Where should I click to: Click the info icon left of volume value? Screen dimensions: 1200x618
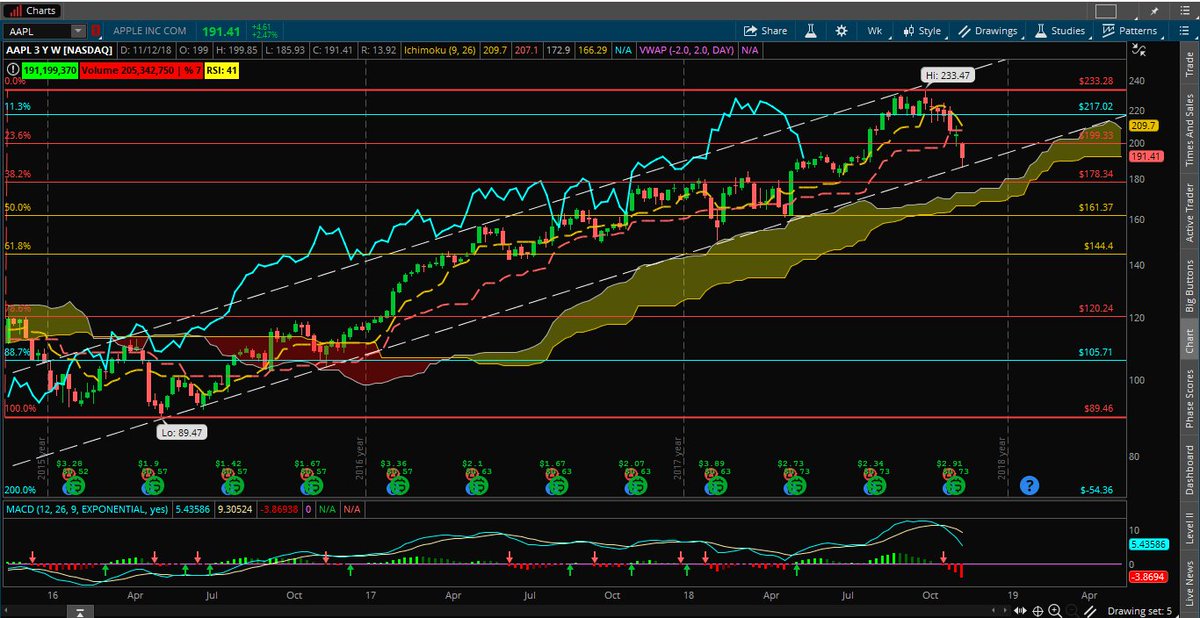(x=11, y=71)
